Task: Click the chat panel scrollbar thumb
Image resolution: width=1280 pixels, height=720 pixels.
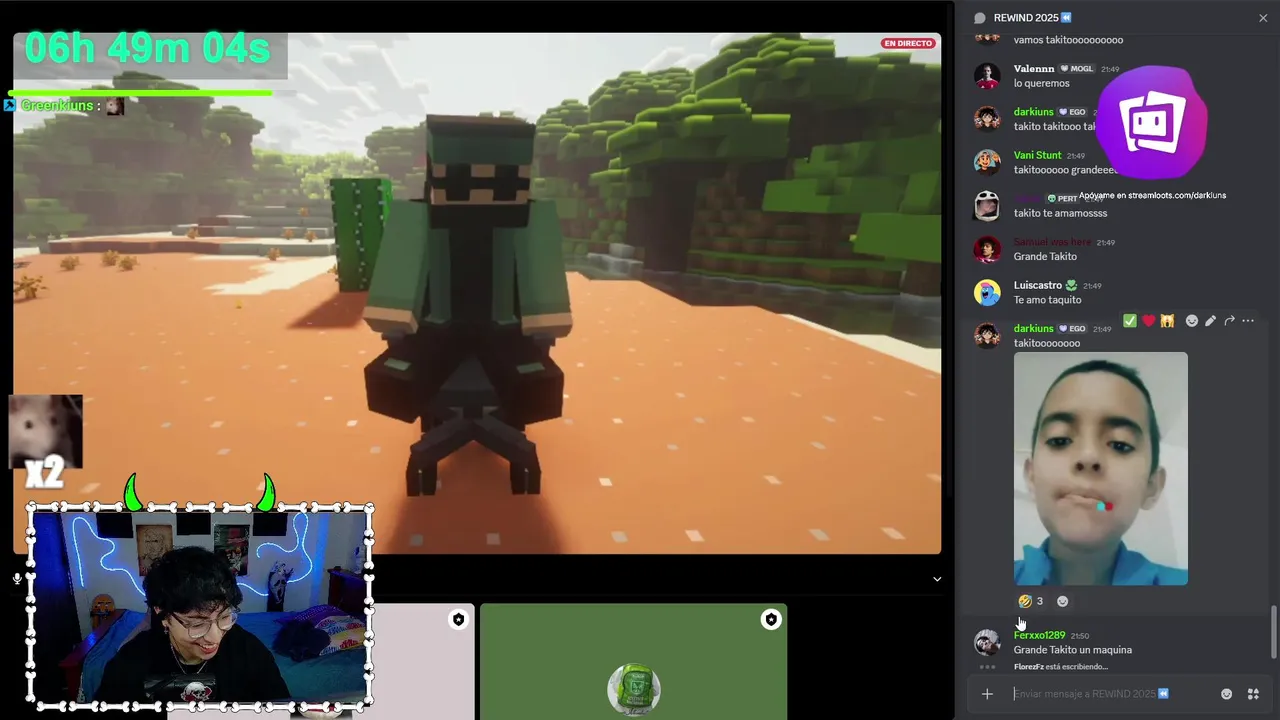Action: [1273, 633]
